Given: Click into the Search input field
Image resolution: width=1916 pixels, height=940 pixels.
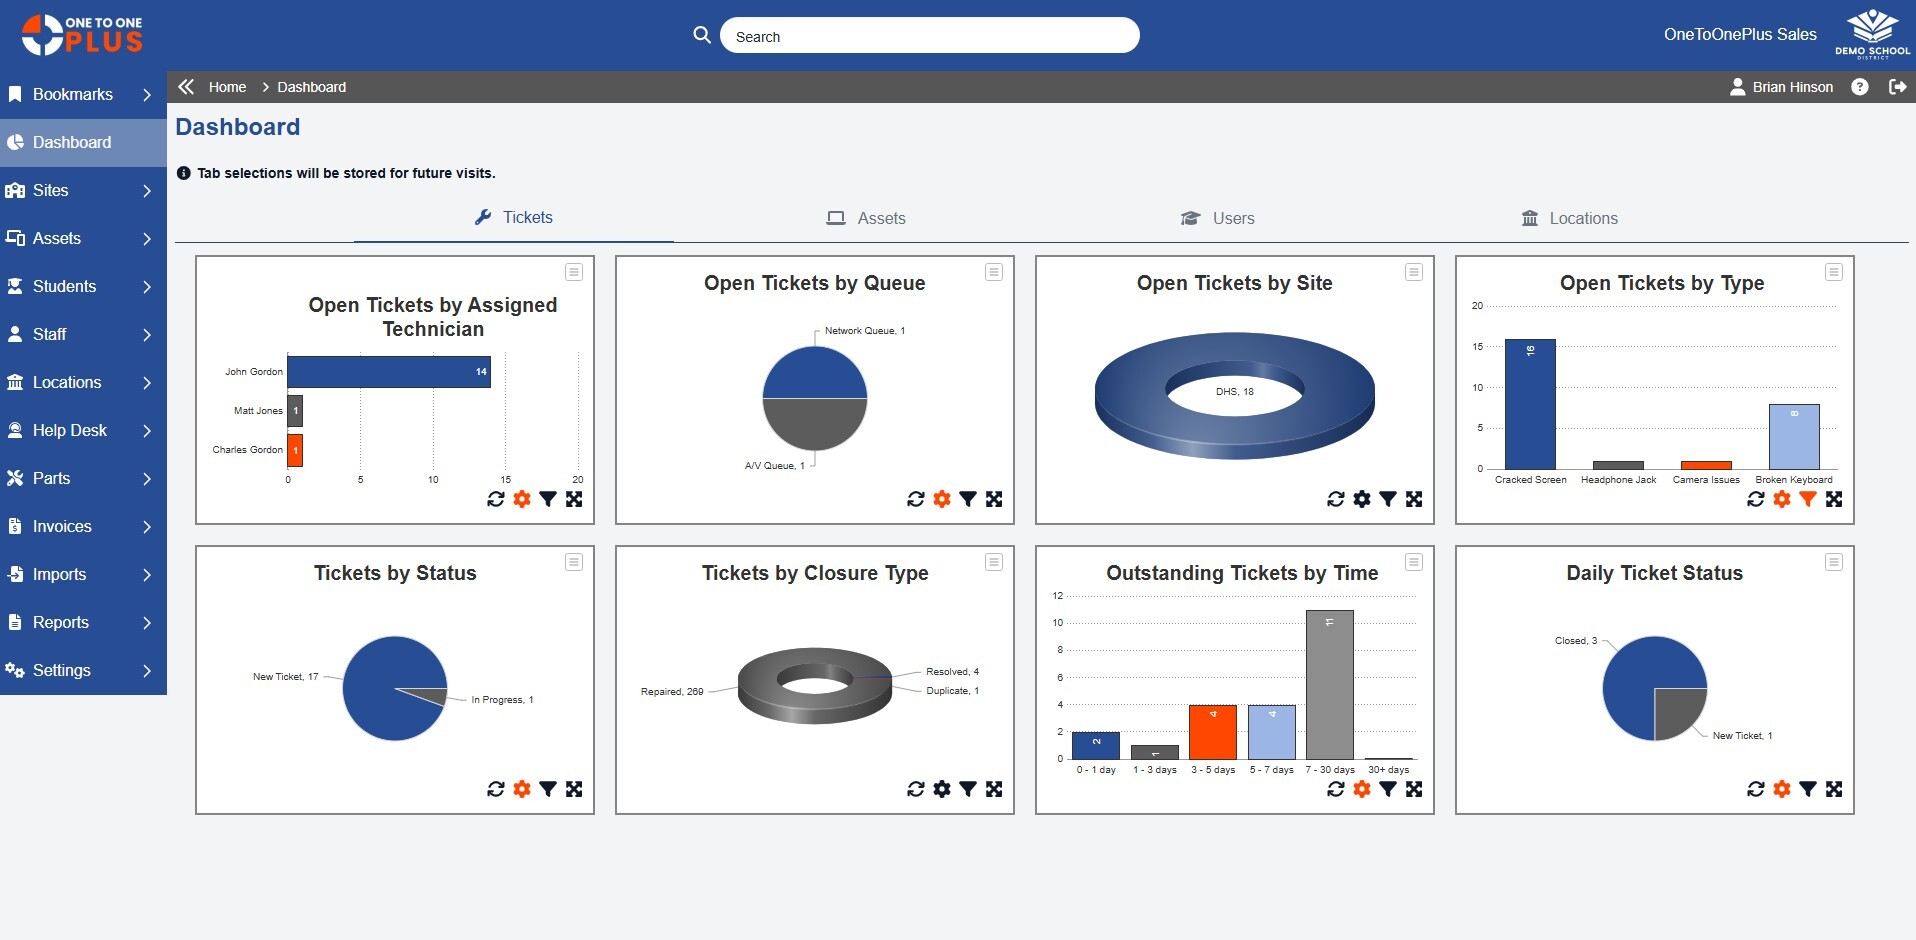Looking at the screenshot, I should (x=930, y=36).
